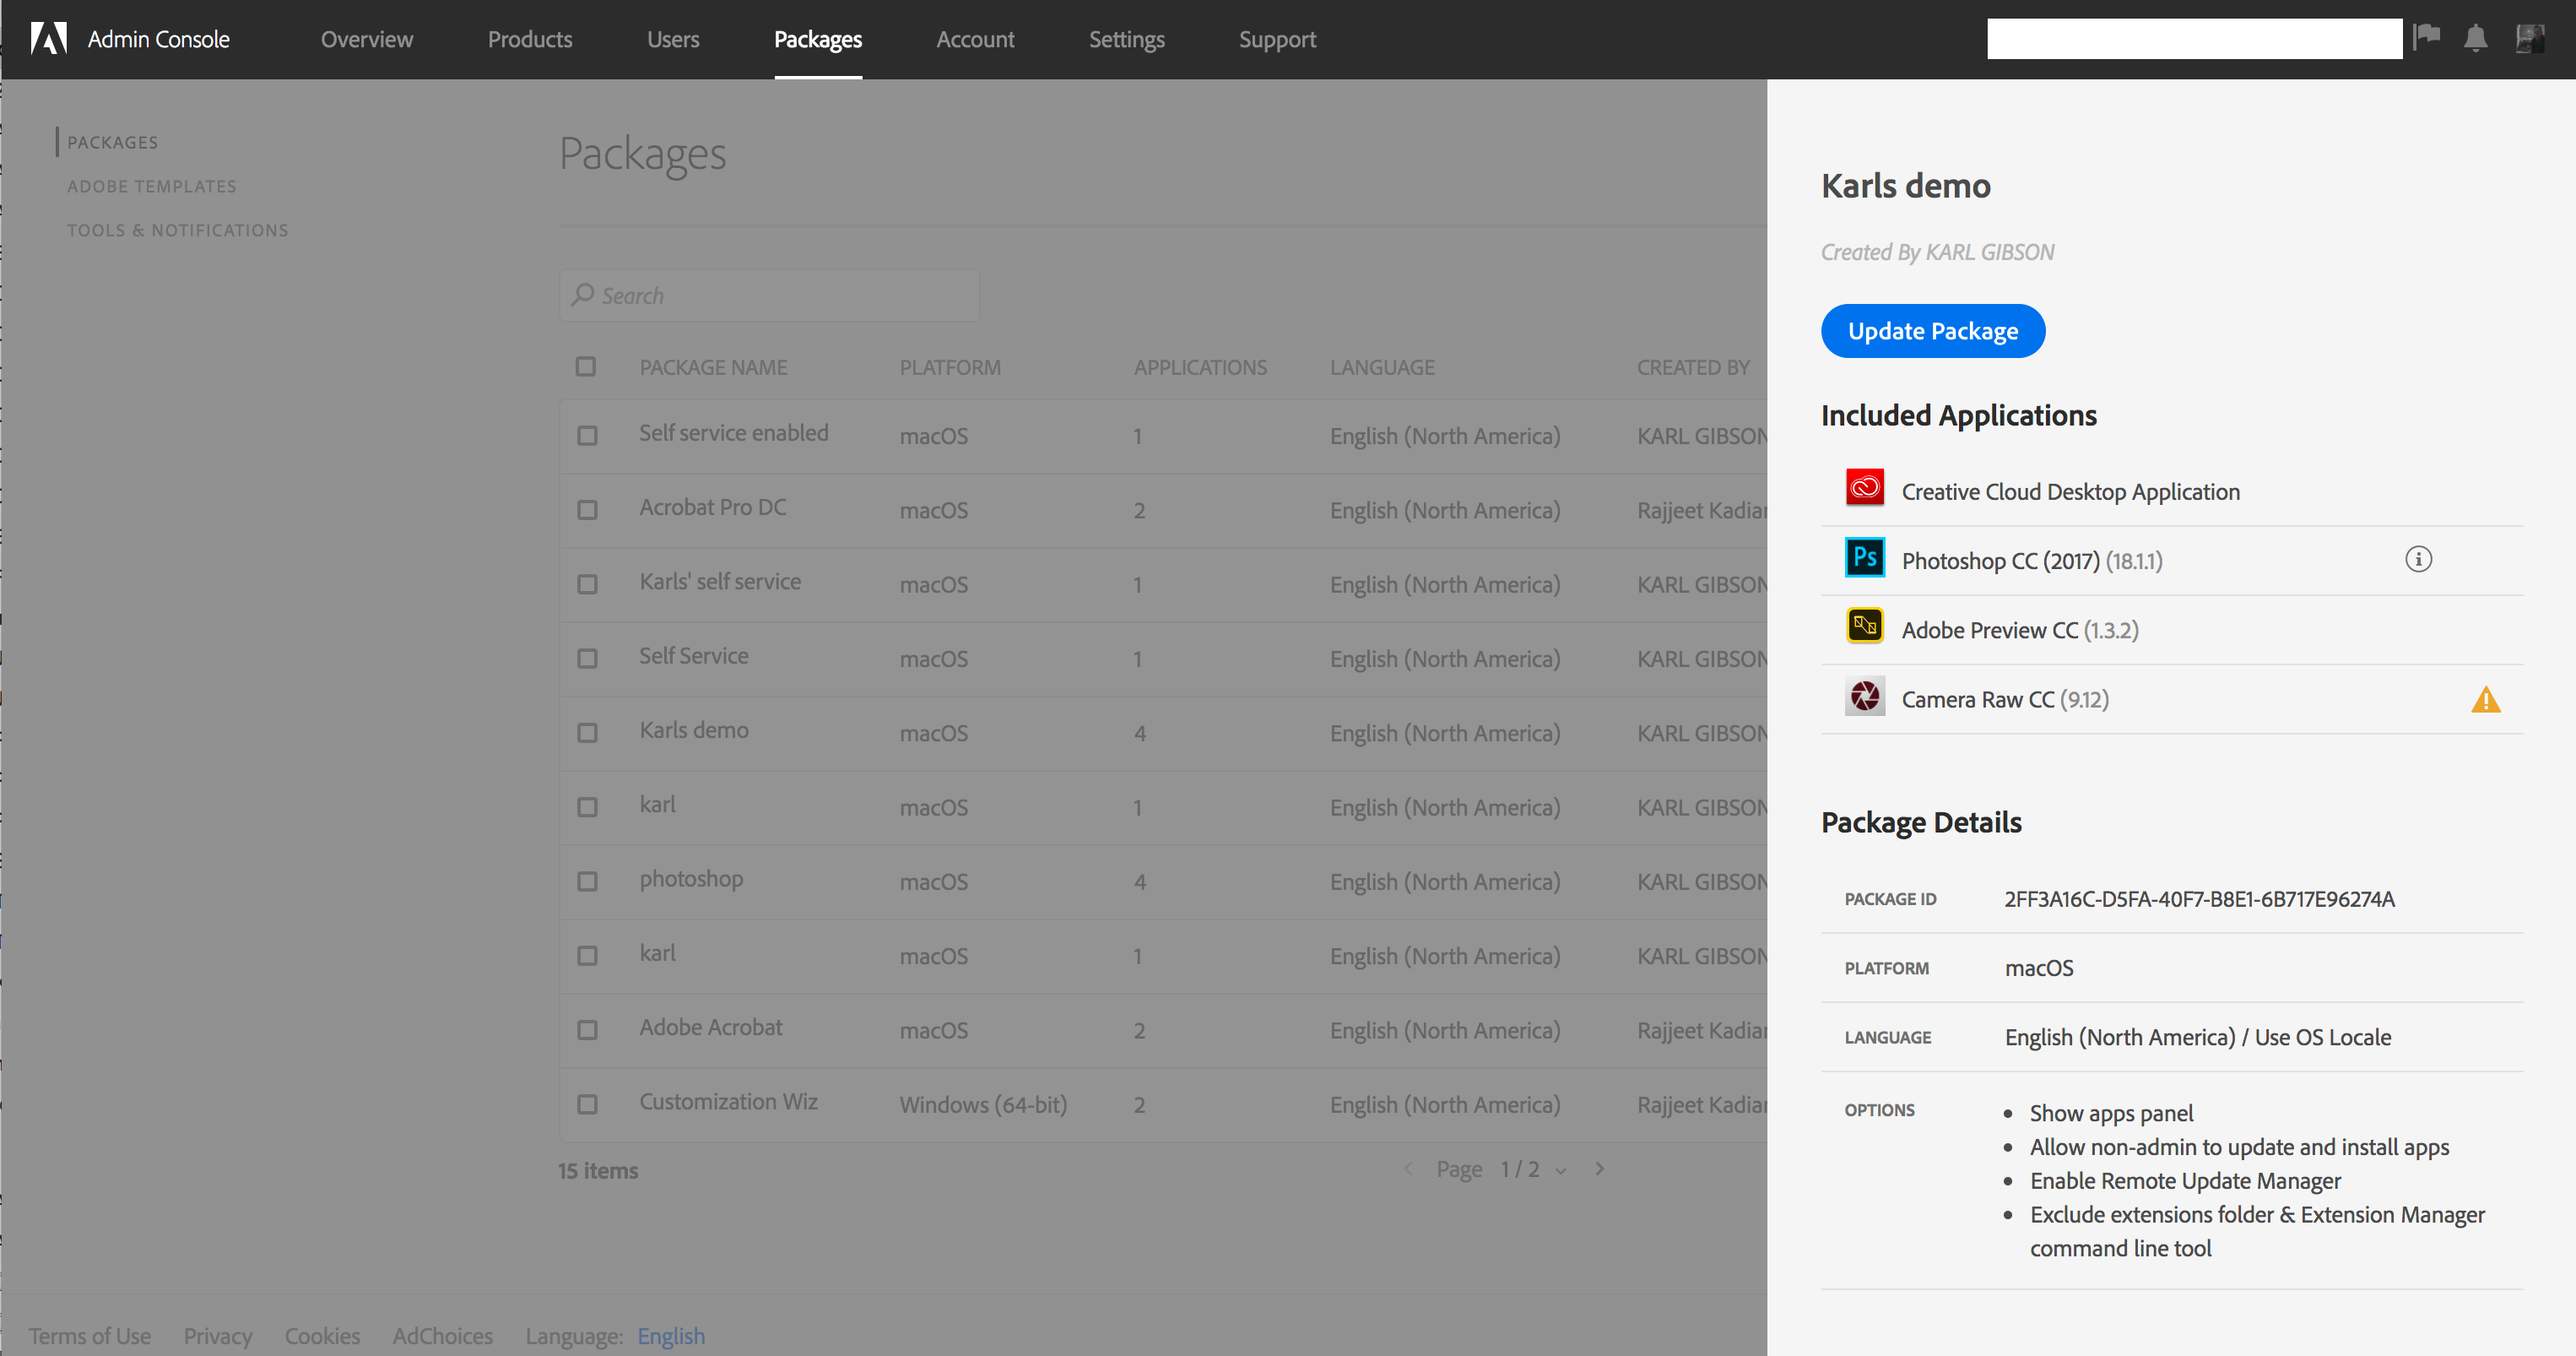Sort by the Package Name column header

pyautogui.click(x=713, y=367)
